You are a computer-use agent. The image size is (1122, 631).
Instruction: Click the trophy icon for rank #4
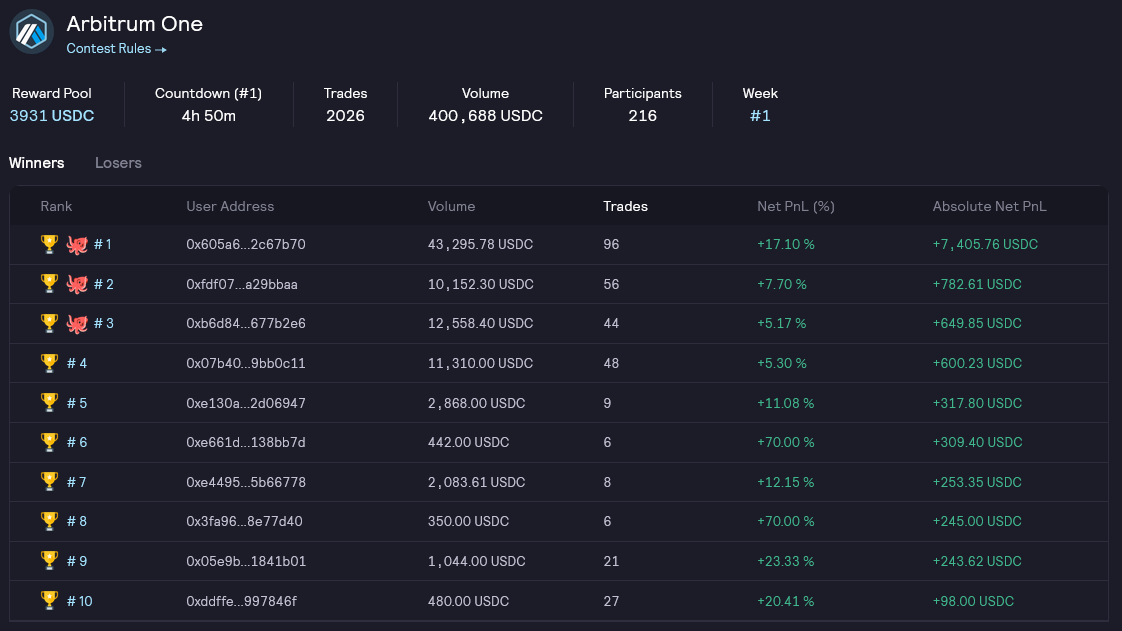[x=49, y=363]
